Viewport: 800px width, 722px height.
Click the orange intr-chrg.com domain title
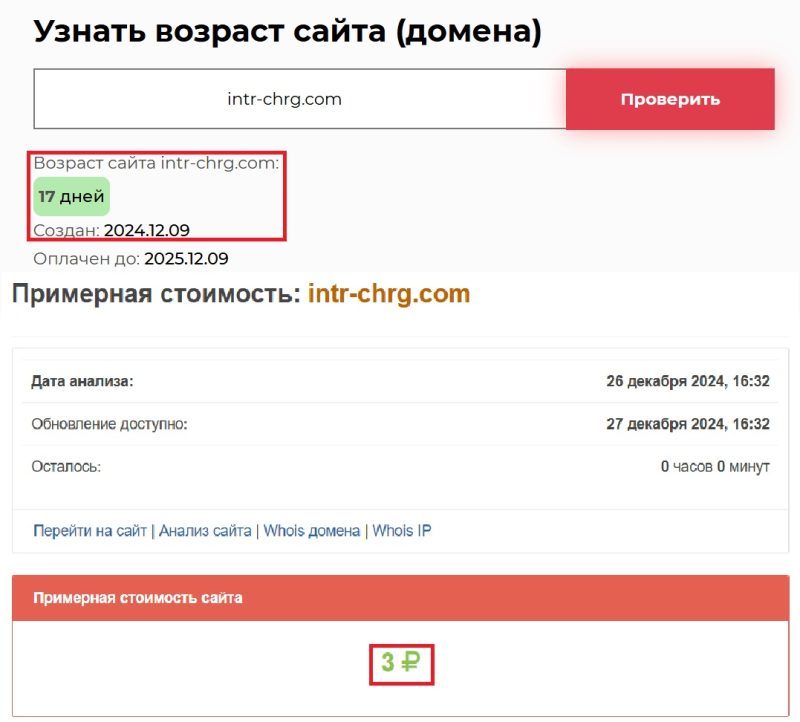388,294
